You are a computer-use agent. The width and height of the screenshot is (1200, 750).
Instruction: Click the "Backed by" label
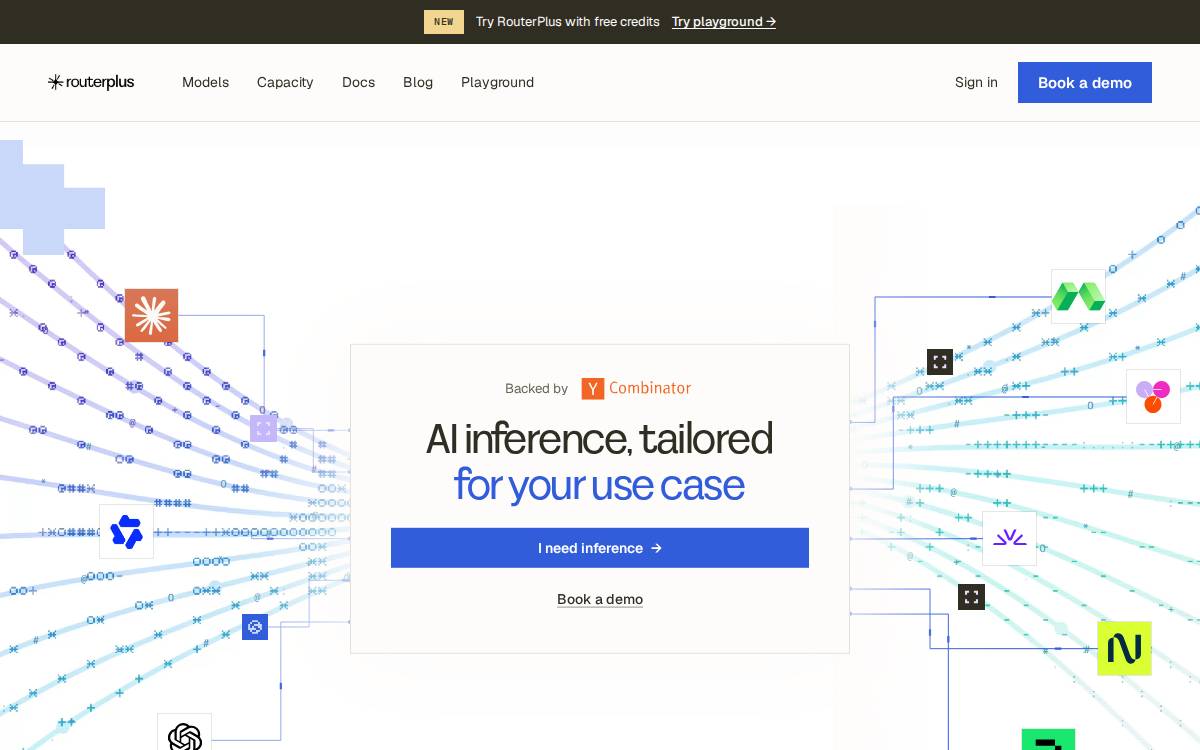[536, 389]
